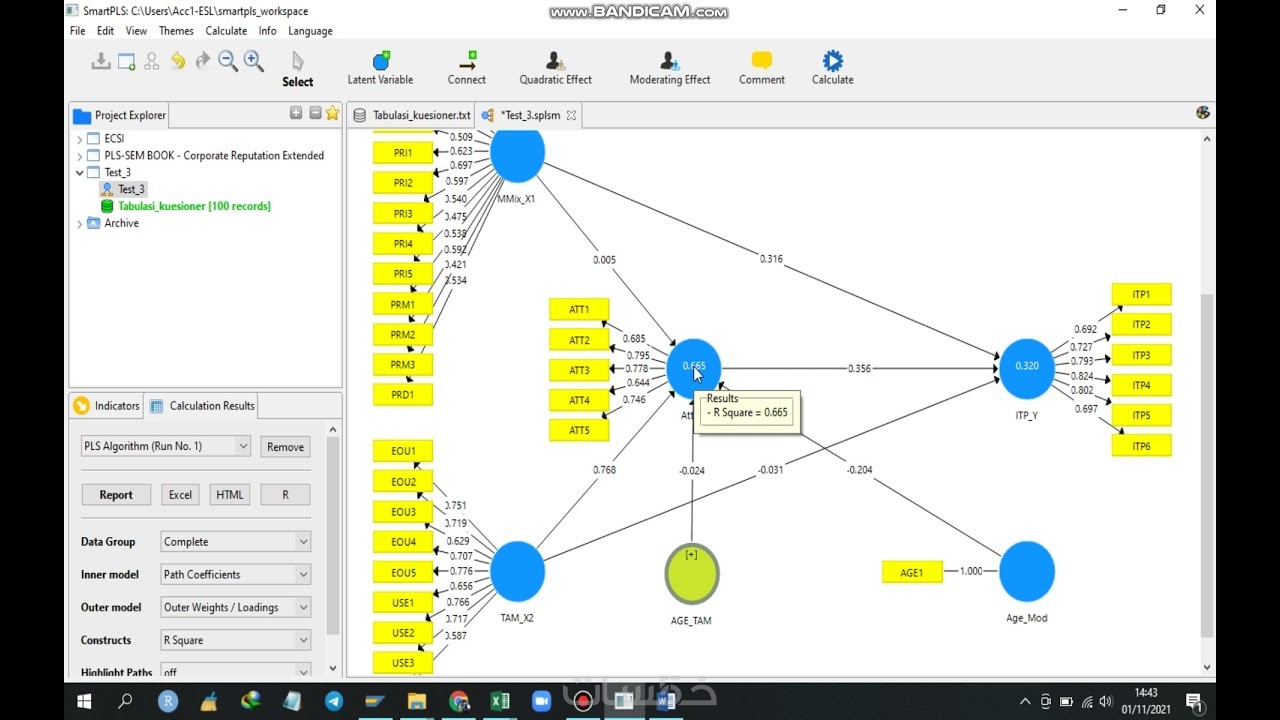Image resolution: width=1280 pixels, height=720 pixels.
Task: Expand all projects with the plus icon
Action: [296, 113]
